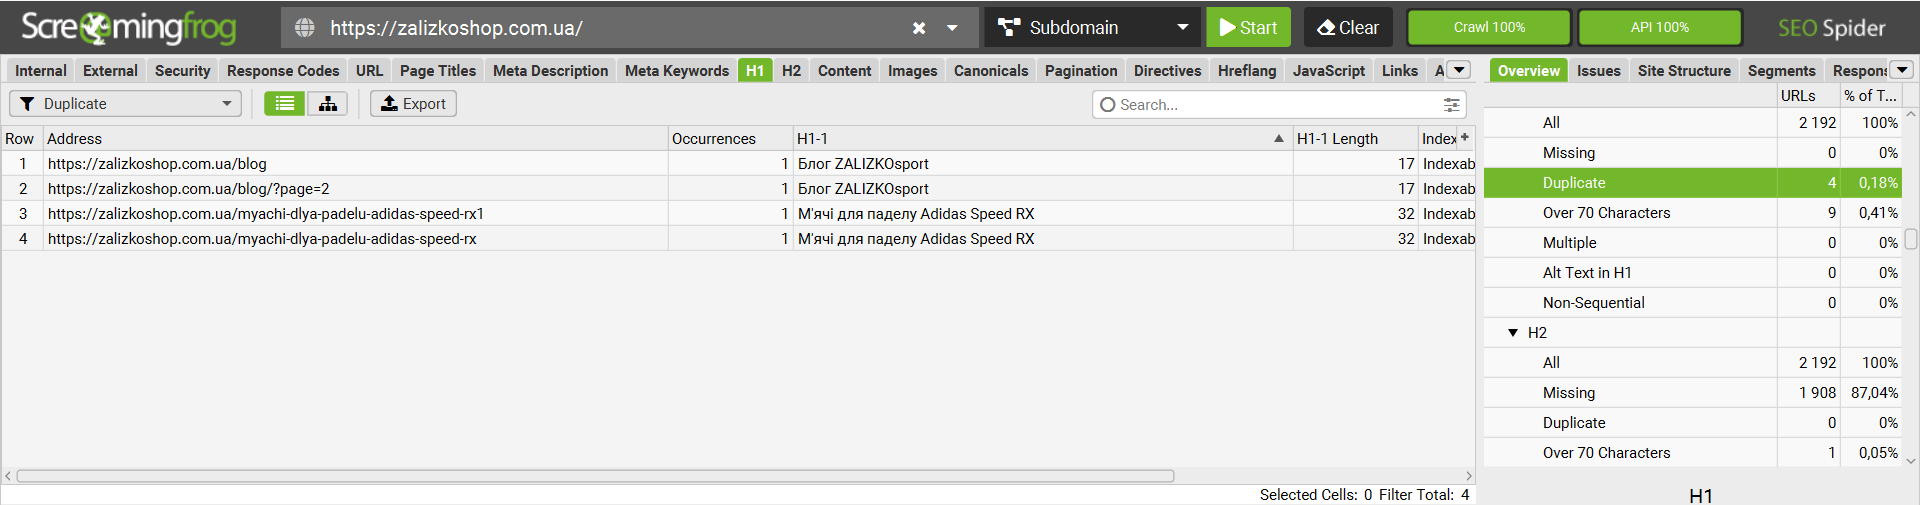Export the duplicate H1 results

pyautogui.click(x=413, y=104)
